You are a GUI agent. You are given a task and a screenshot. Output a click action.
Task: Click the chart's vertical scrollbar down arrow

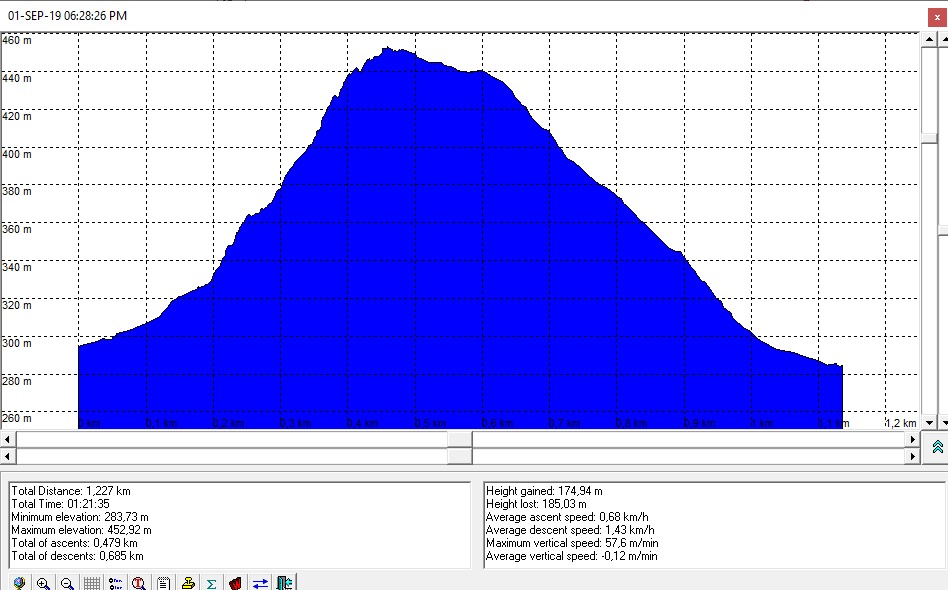pos(929,422)
